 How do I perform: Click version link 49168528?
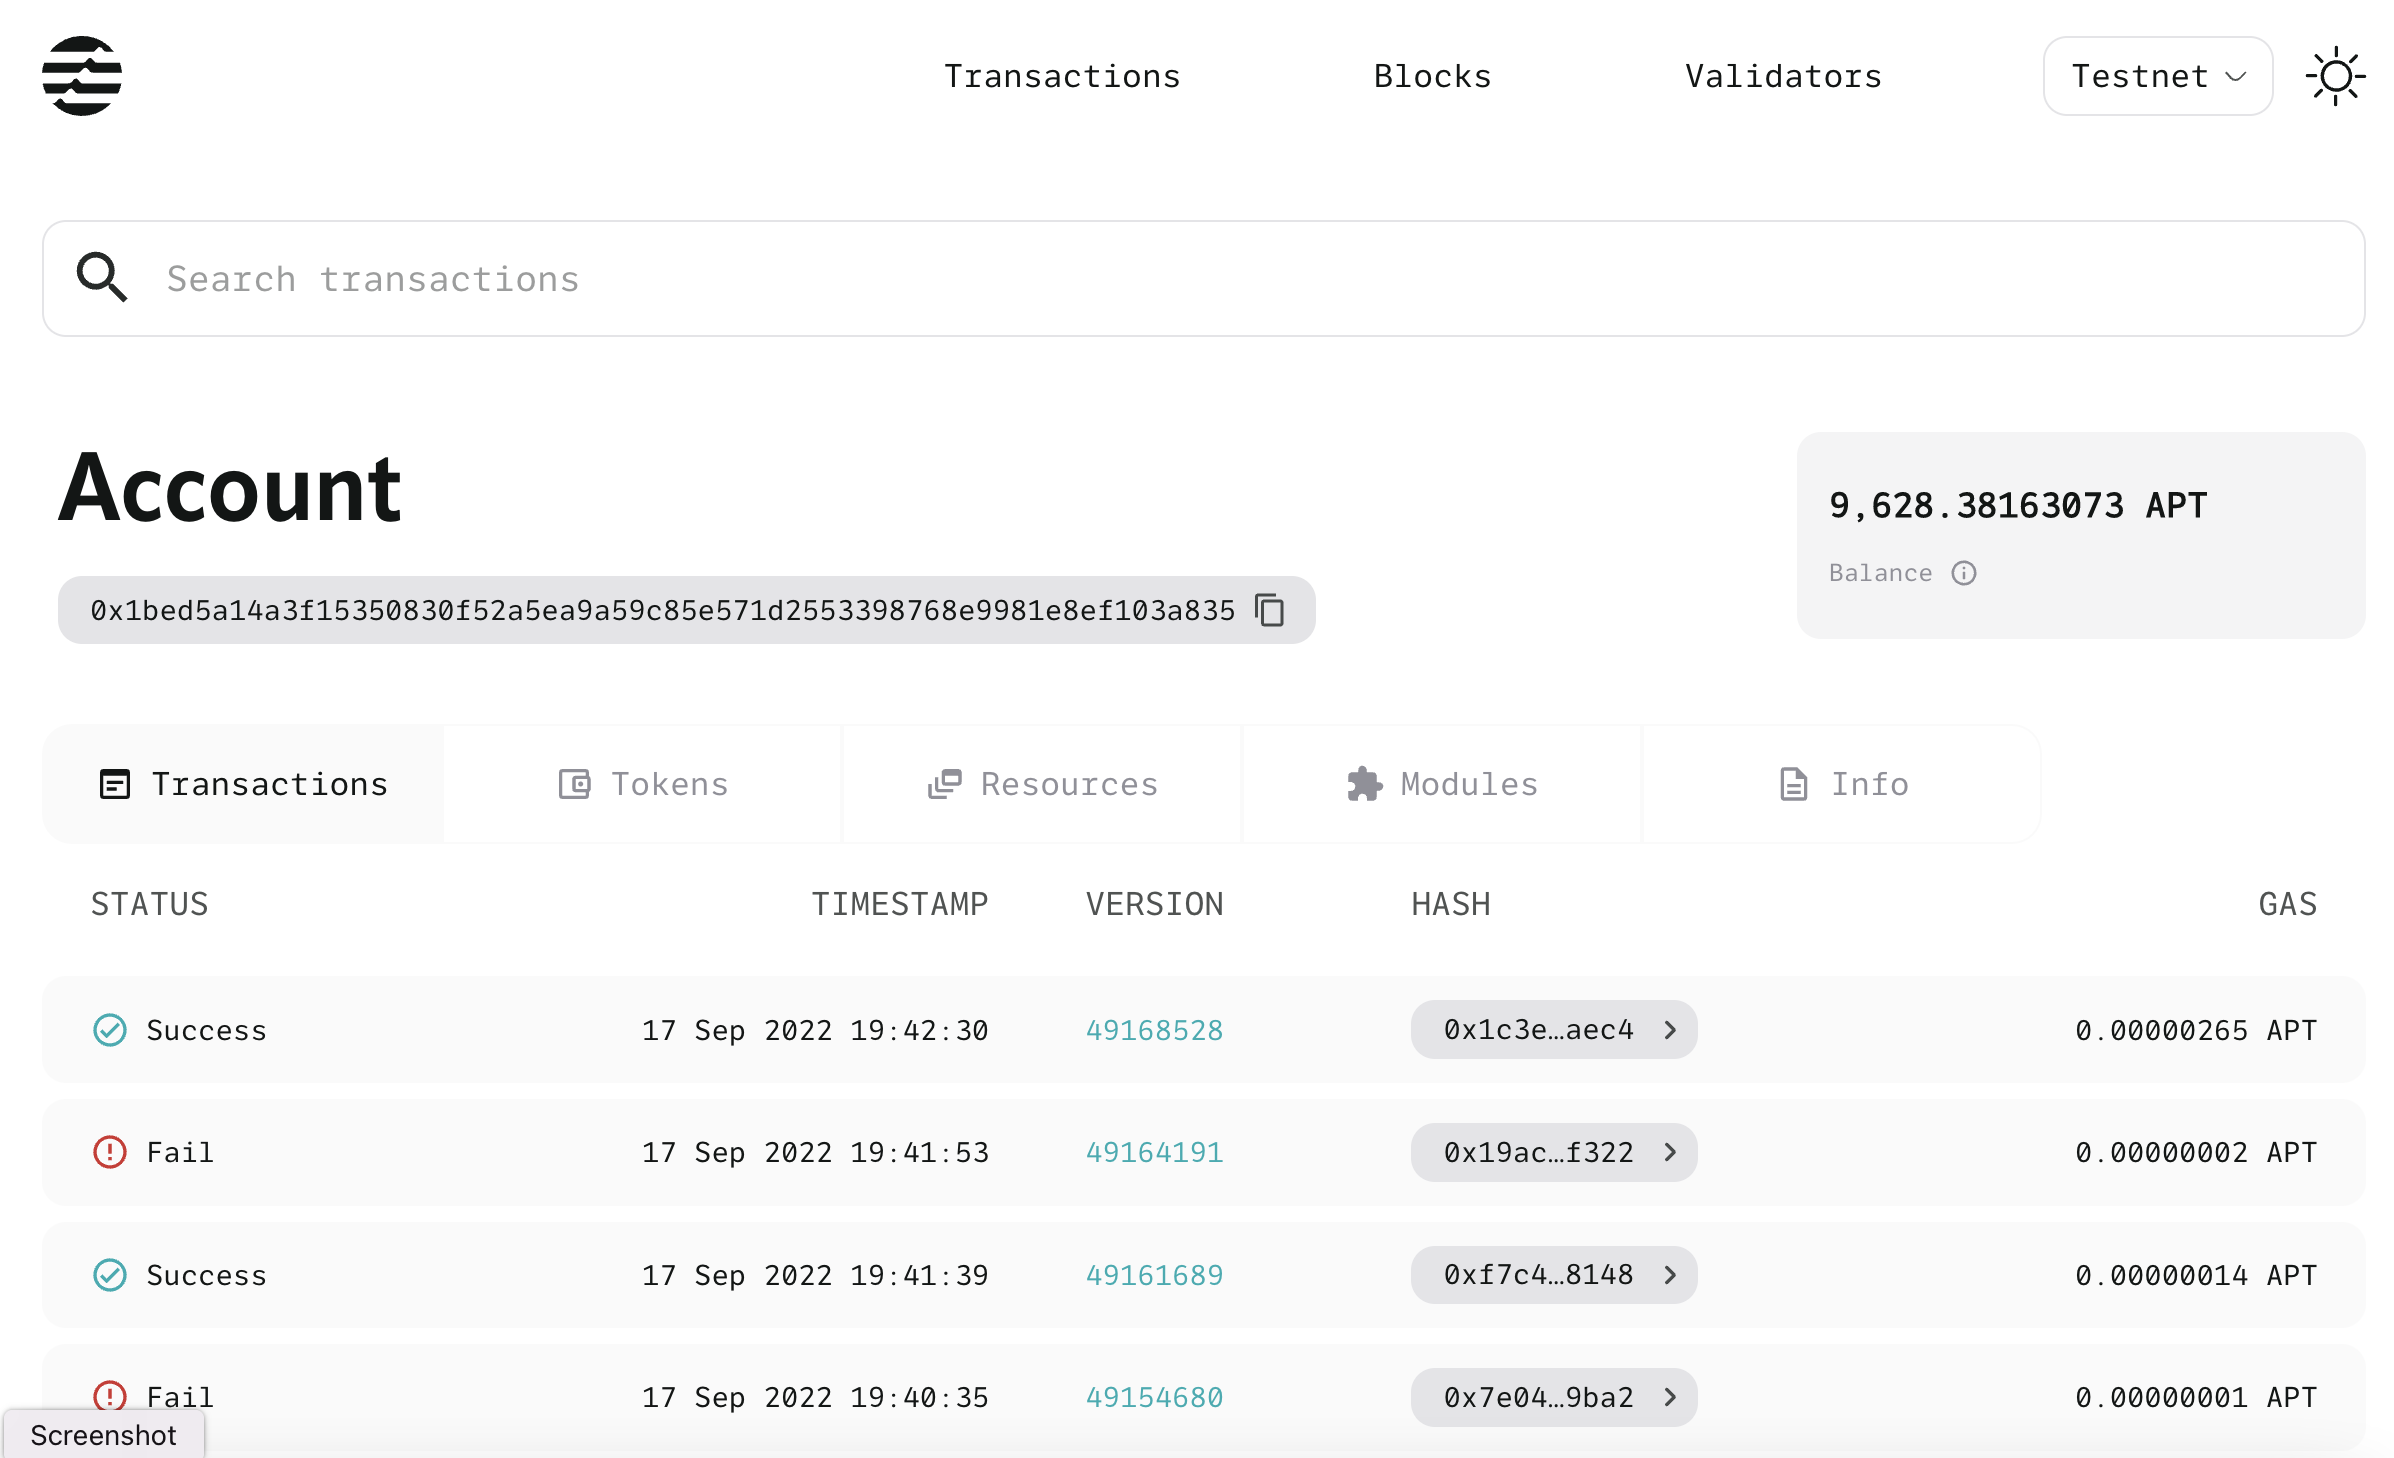point(1156,1029)
